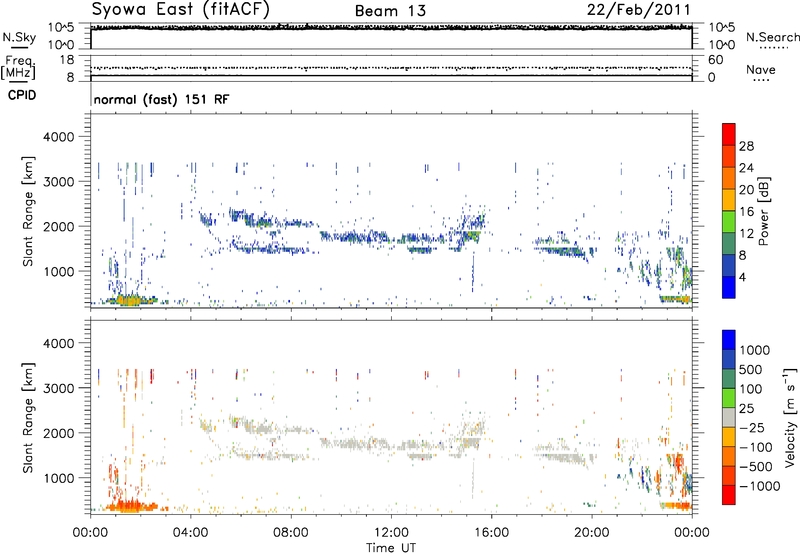
Task: Select the '08:00' time tick label
Action: coord(291,533)
